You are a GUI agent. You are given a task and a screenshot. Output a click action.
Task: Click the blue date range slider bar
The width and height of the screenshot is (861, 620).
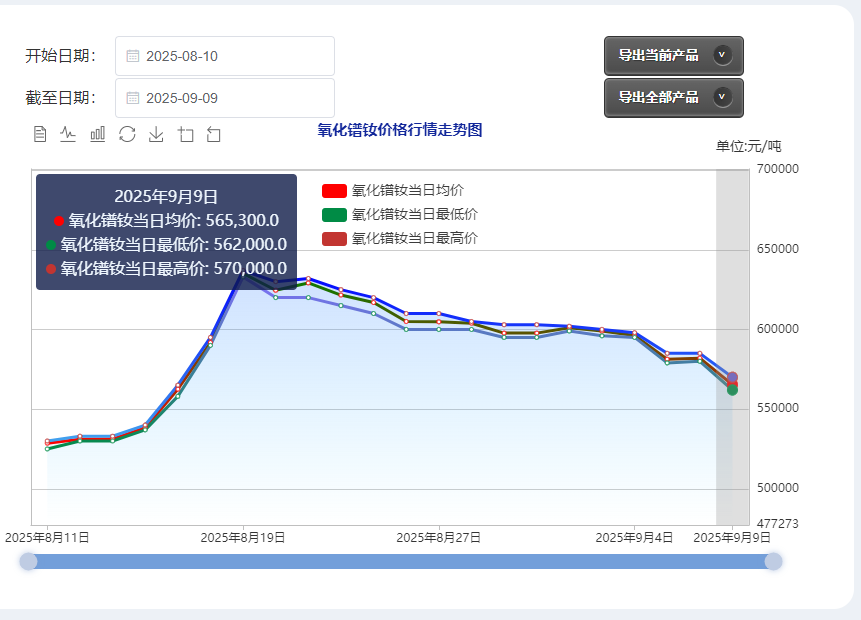(x=401, y=561)
